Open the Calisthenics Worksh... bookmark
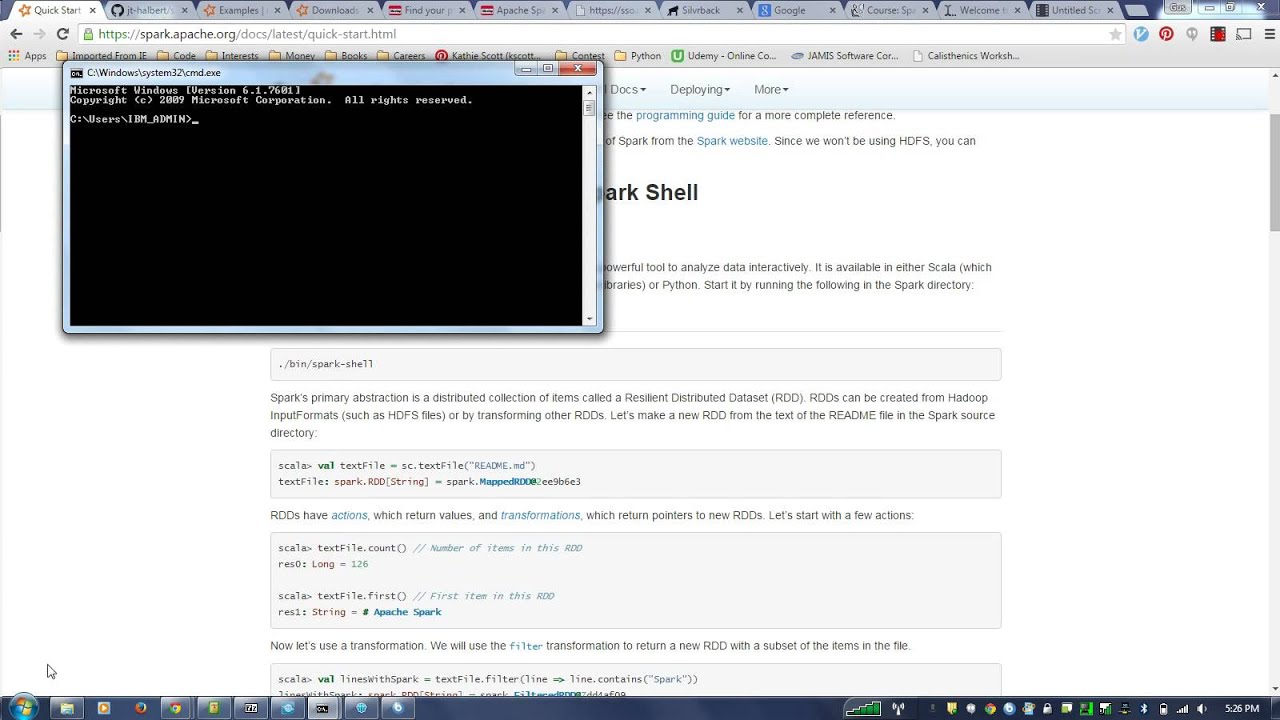The height and width of the screenshot is (720, 1280). pyautogui.click(x=966, y=56)
